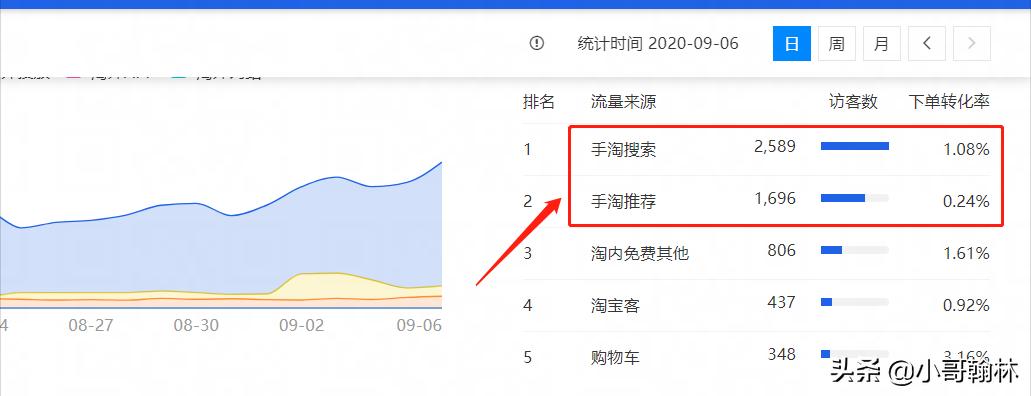Viewport: 1031px width, 396px height.
Task: Click the 08-30 axis label
Action: pos(196,325)
